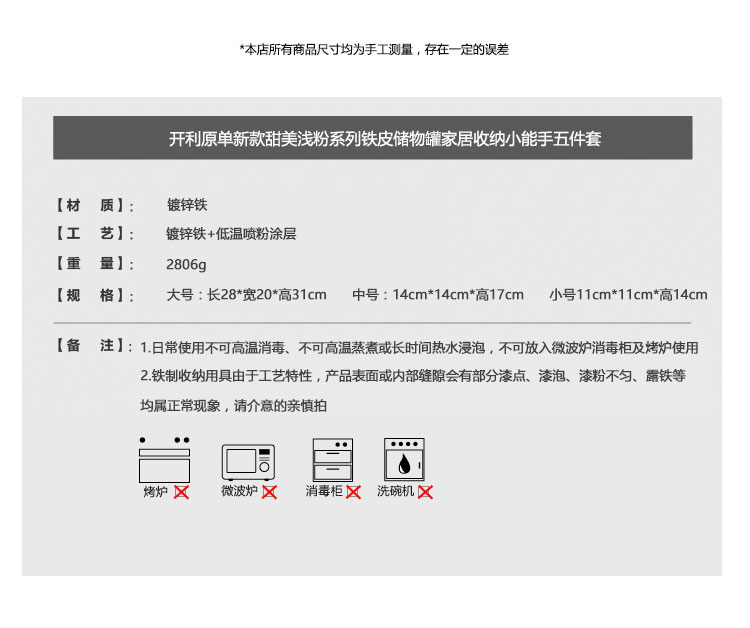
Task: Click the 消毒柜 caption text
Action: pos(324,491)
